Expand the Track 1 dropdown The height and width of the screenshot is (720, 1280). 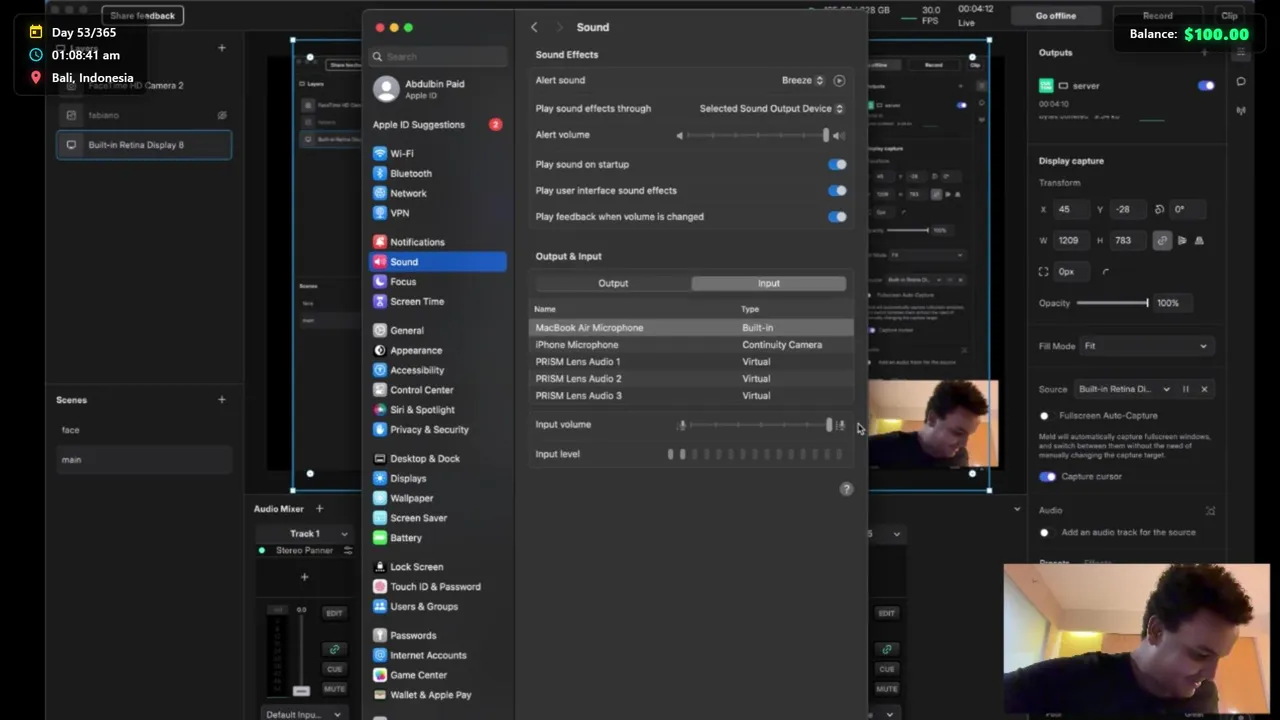[305, 534]
